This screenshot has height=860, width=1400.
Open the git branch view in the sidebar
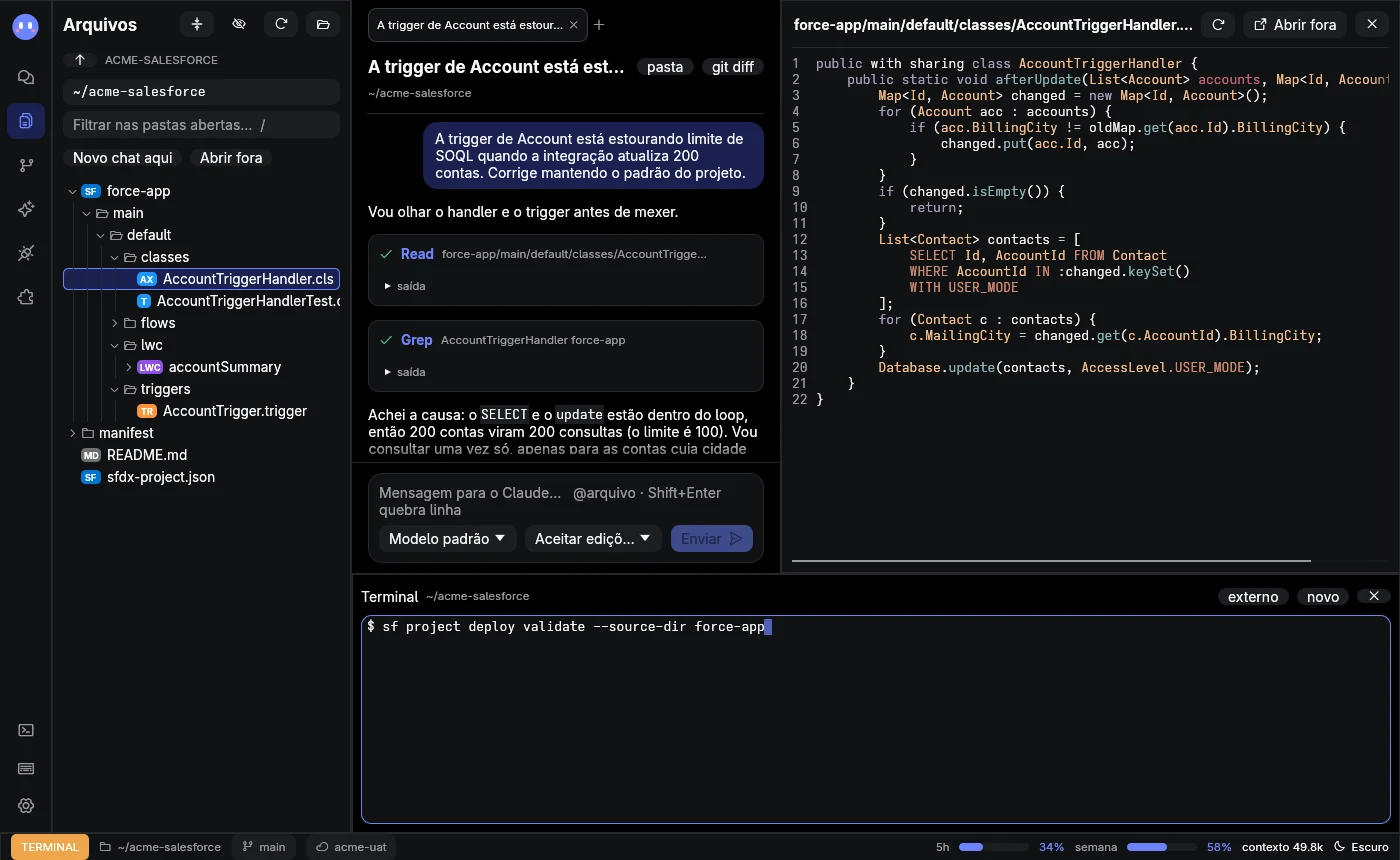click(26, 165)
